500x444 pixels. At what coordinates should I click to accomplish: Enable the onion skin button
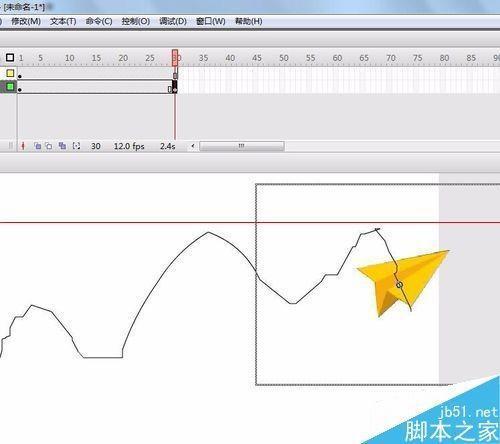37,146
